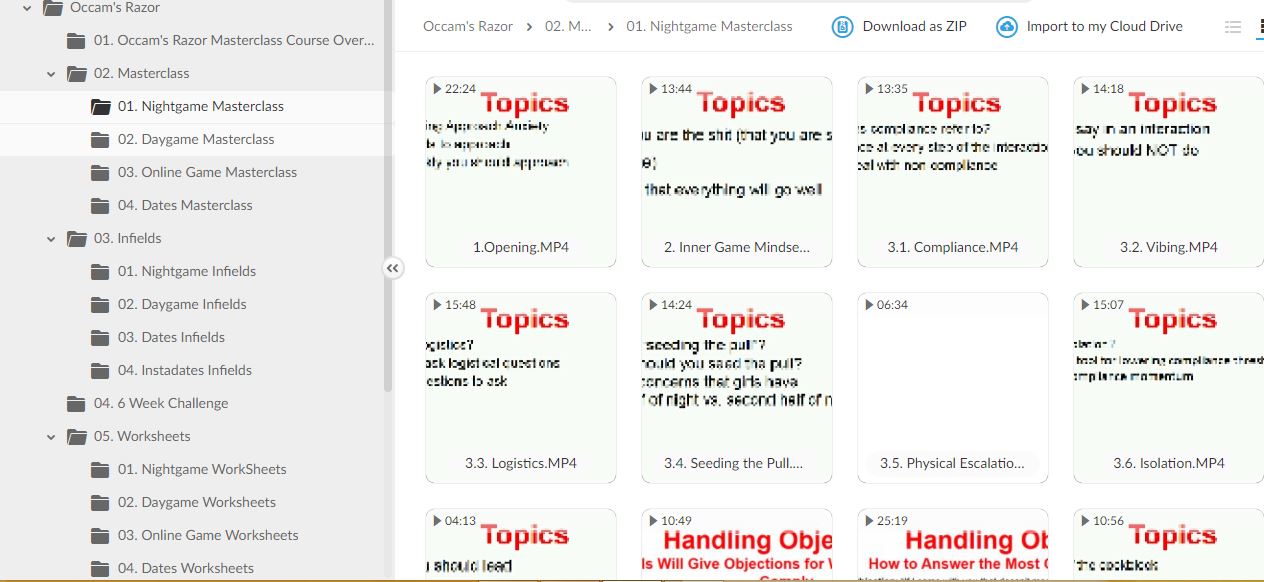Click the Download as ZIP icon
This screenshot has height=582, width=1264.
point(843,27)
